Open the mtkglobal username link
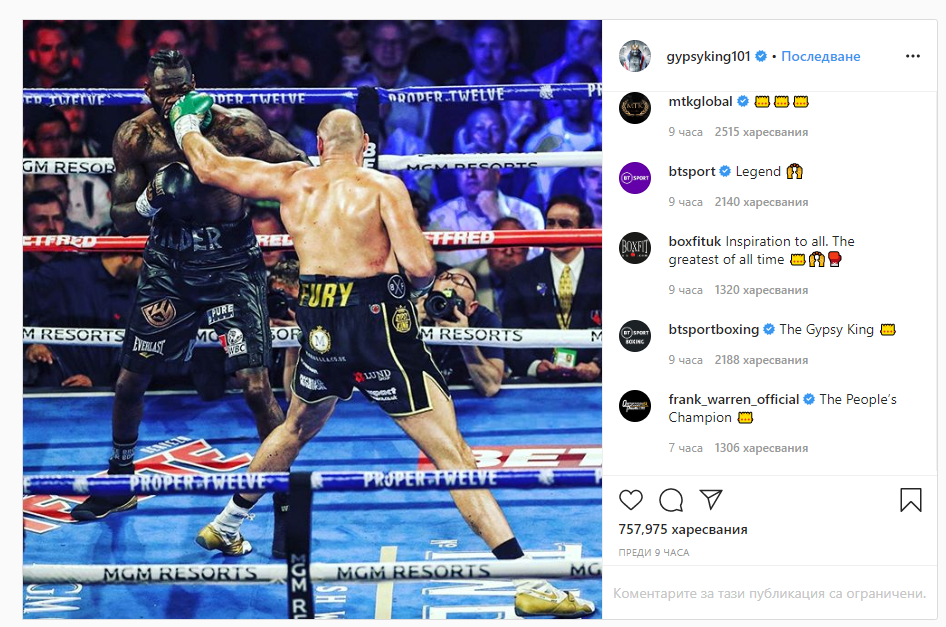The image size is (946, 627). click(700, 101)
